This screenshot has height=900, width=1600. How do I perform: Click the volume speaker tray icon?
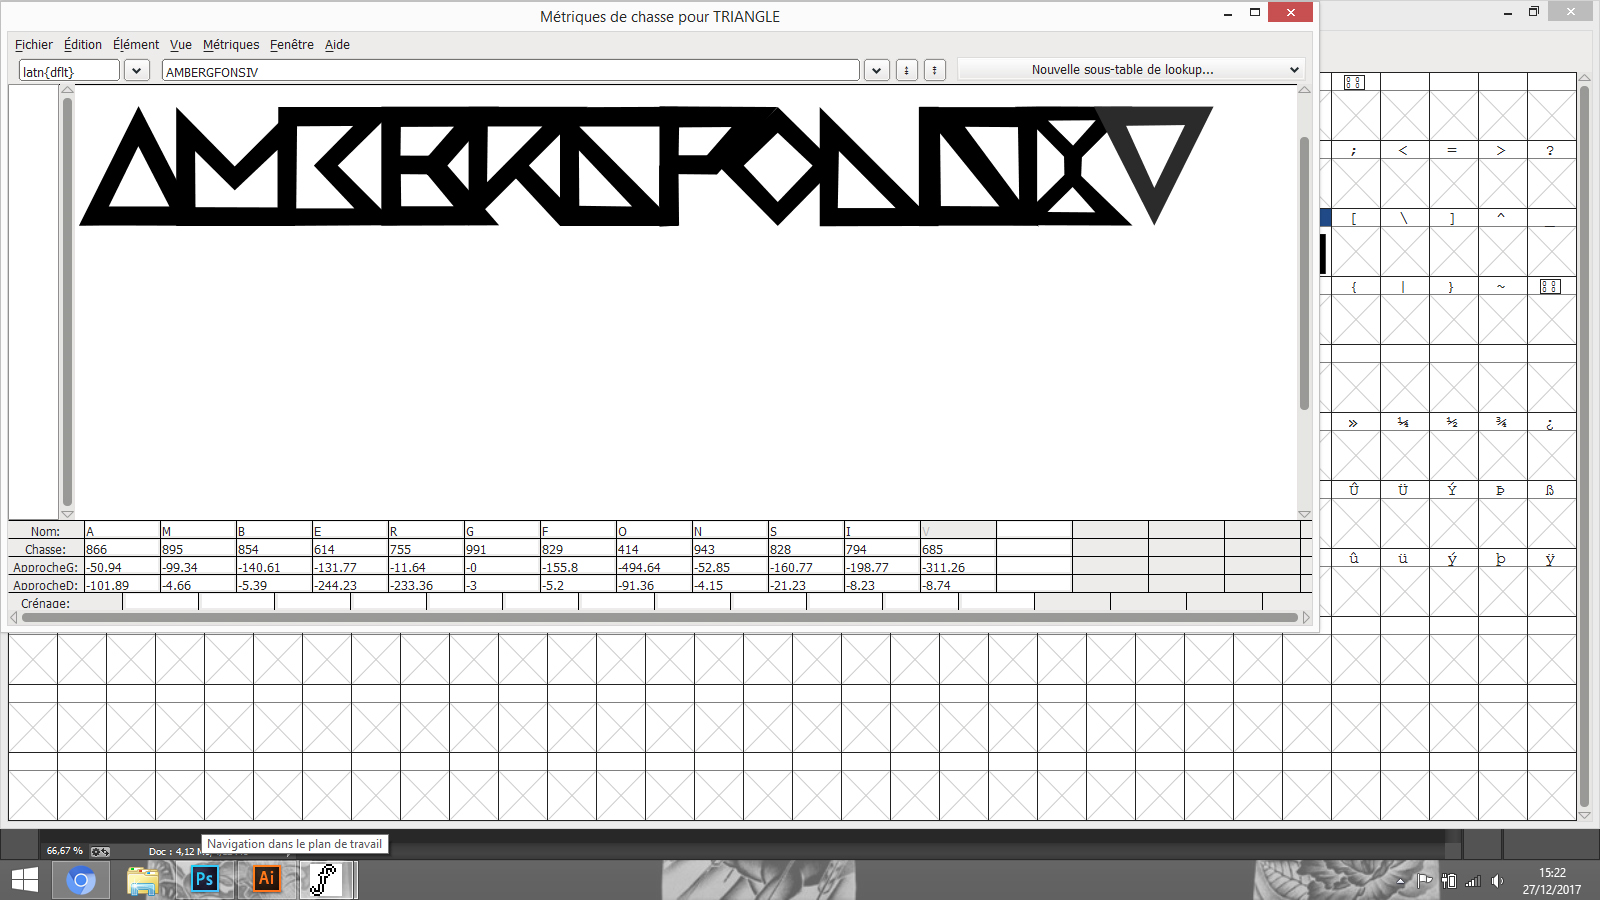[1497, 881]
